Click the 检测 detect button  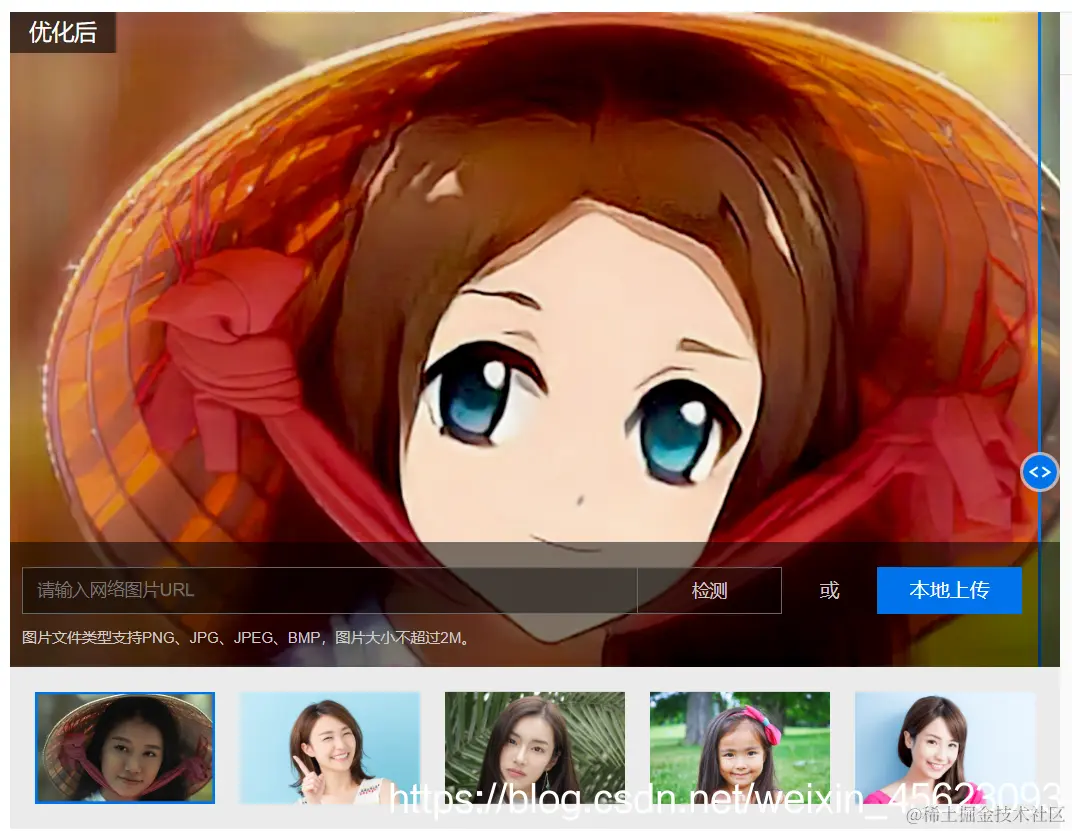coord(709,590)
